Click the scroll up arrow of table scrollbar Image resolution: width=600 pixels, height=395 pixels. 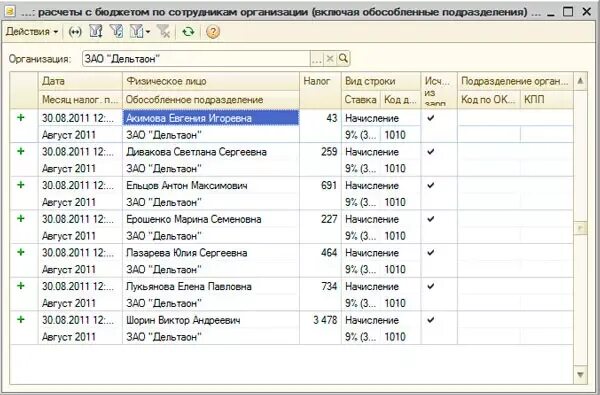pos(580,81)
